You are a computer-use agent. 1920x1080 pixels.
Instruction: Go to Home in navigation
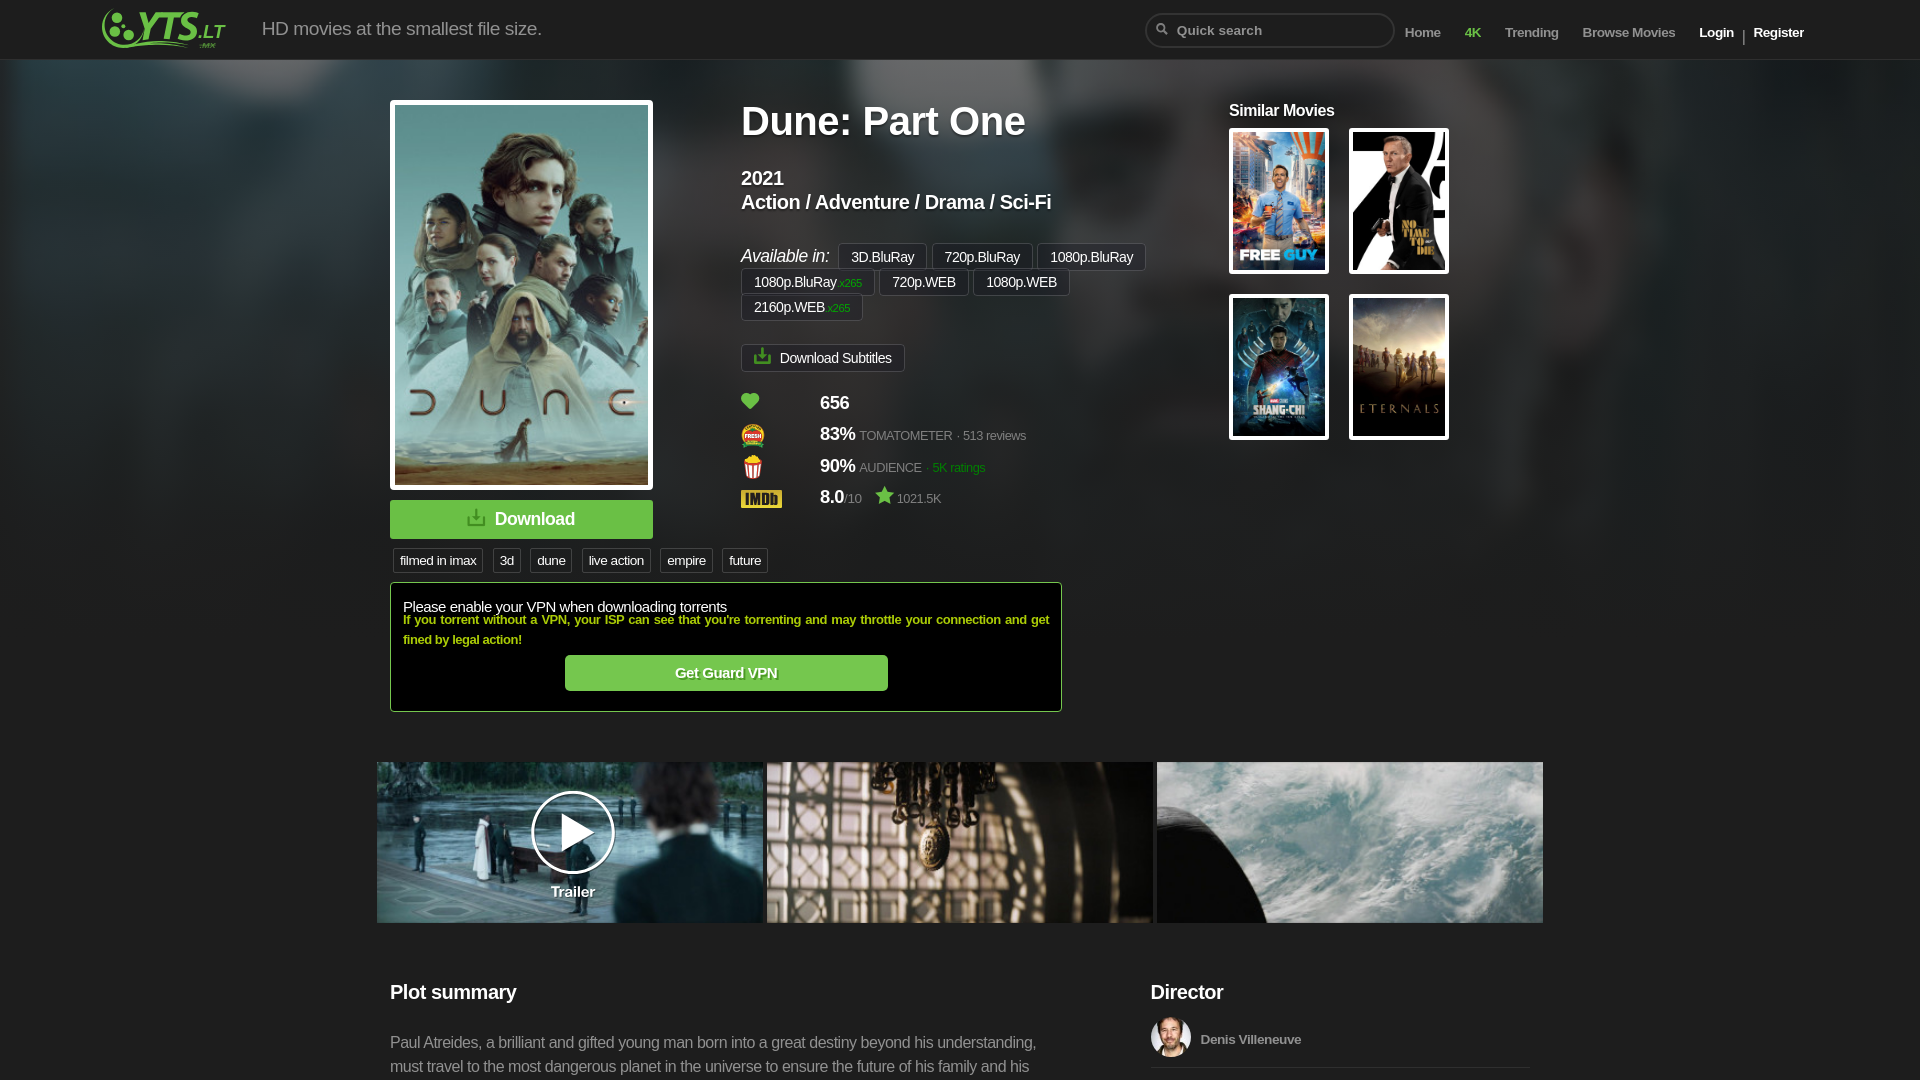point(1422,33)
